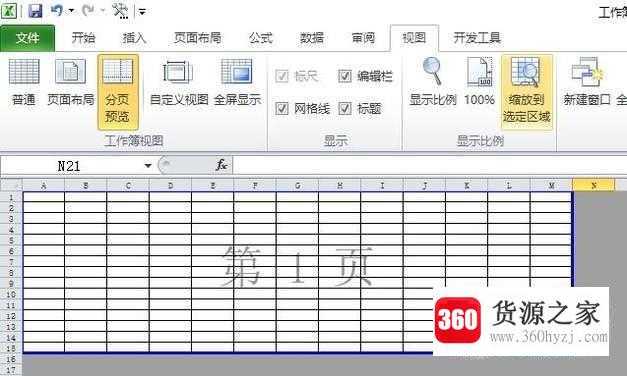627x376 pixels.
Task: Open the Undo history dropdown arrow
Action: click(72, 11)
